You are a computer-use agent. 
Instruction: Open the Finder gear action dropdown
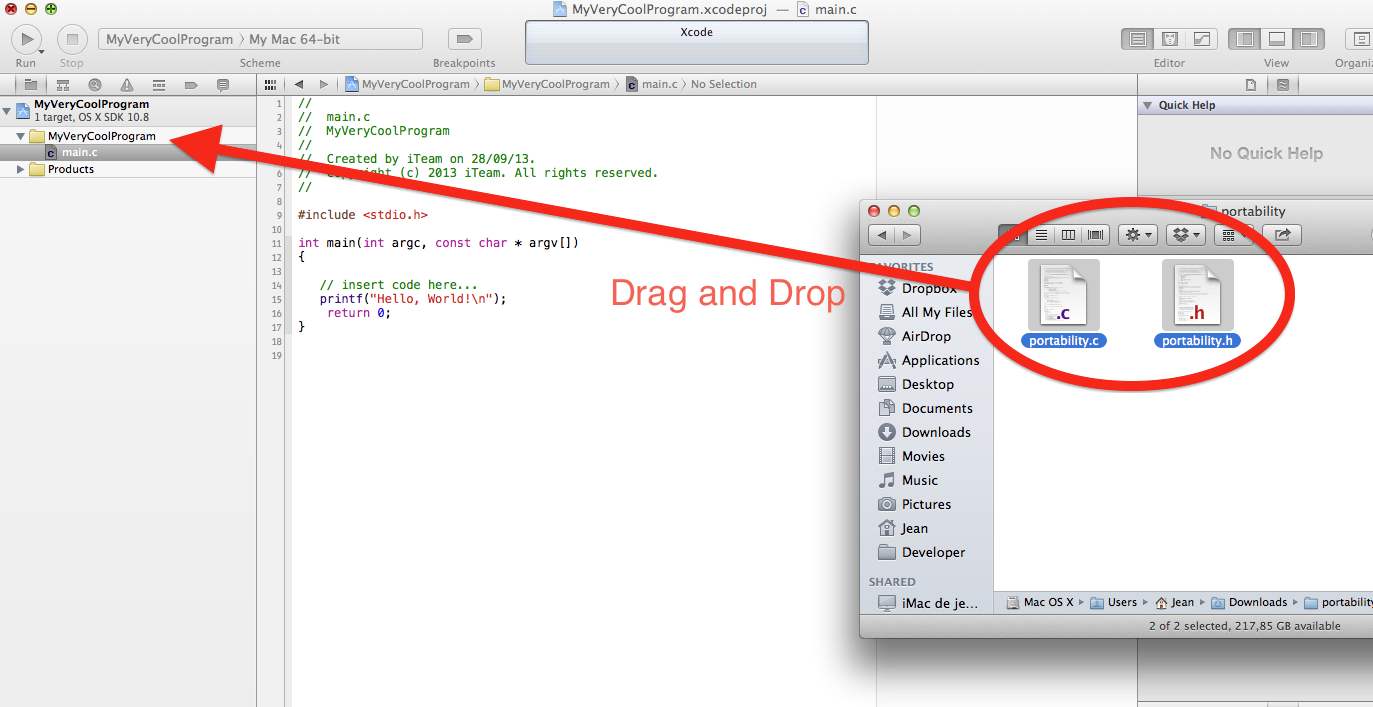1138,235
